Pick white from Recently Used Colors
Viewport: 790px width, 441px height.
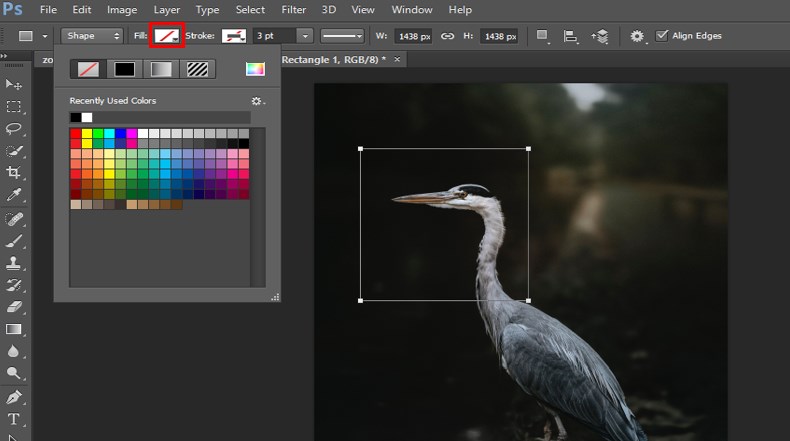point(87,117)
